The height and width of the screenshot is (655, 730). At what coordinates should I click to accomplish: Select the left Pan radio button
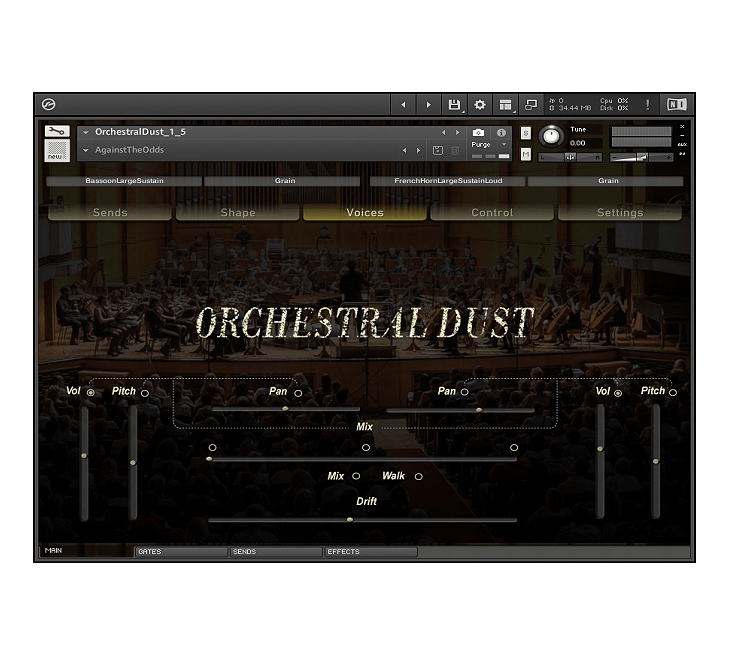[x=298, y=393]
